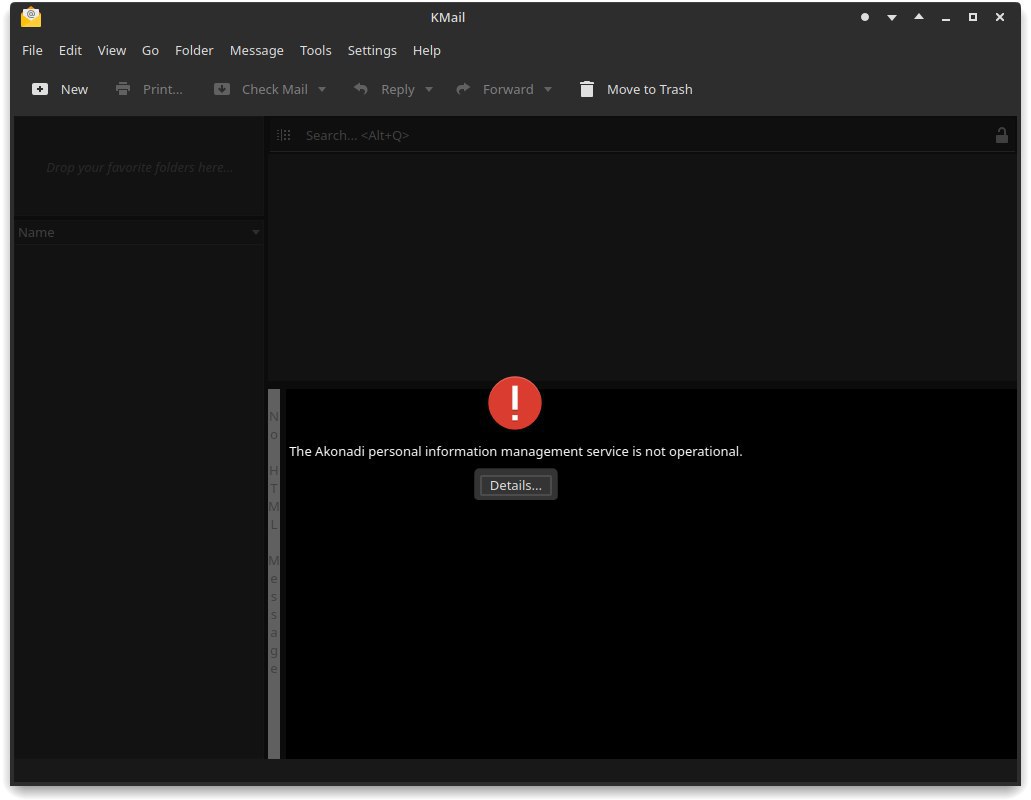Click the shade-down triangle in title bar

[x=892, y=18]
